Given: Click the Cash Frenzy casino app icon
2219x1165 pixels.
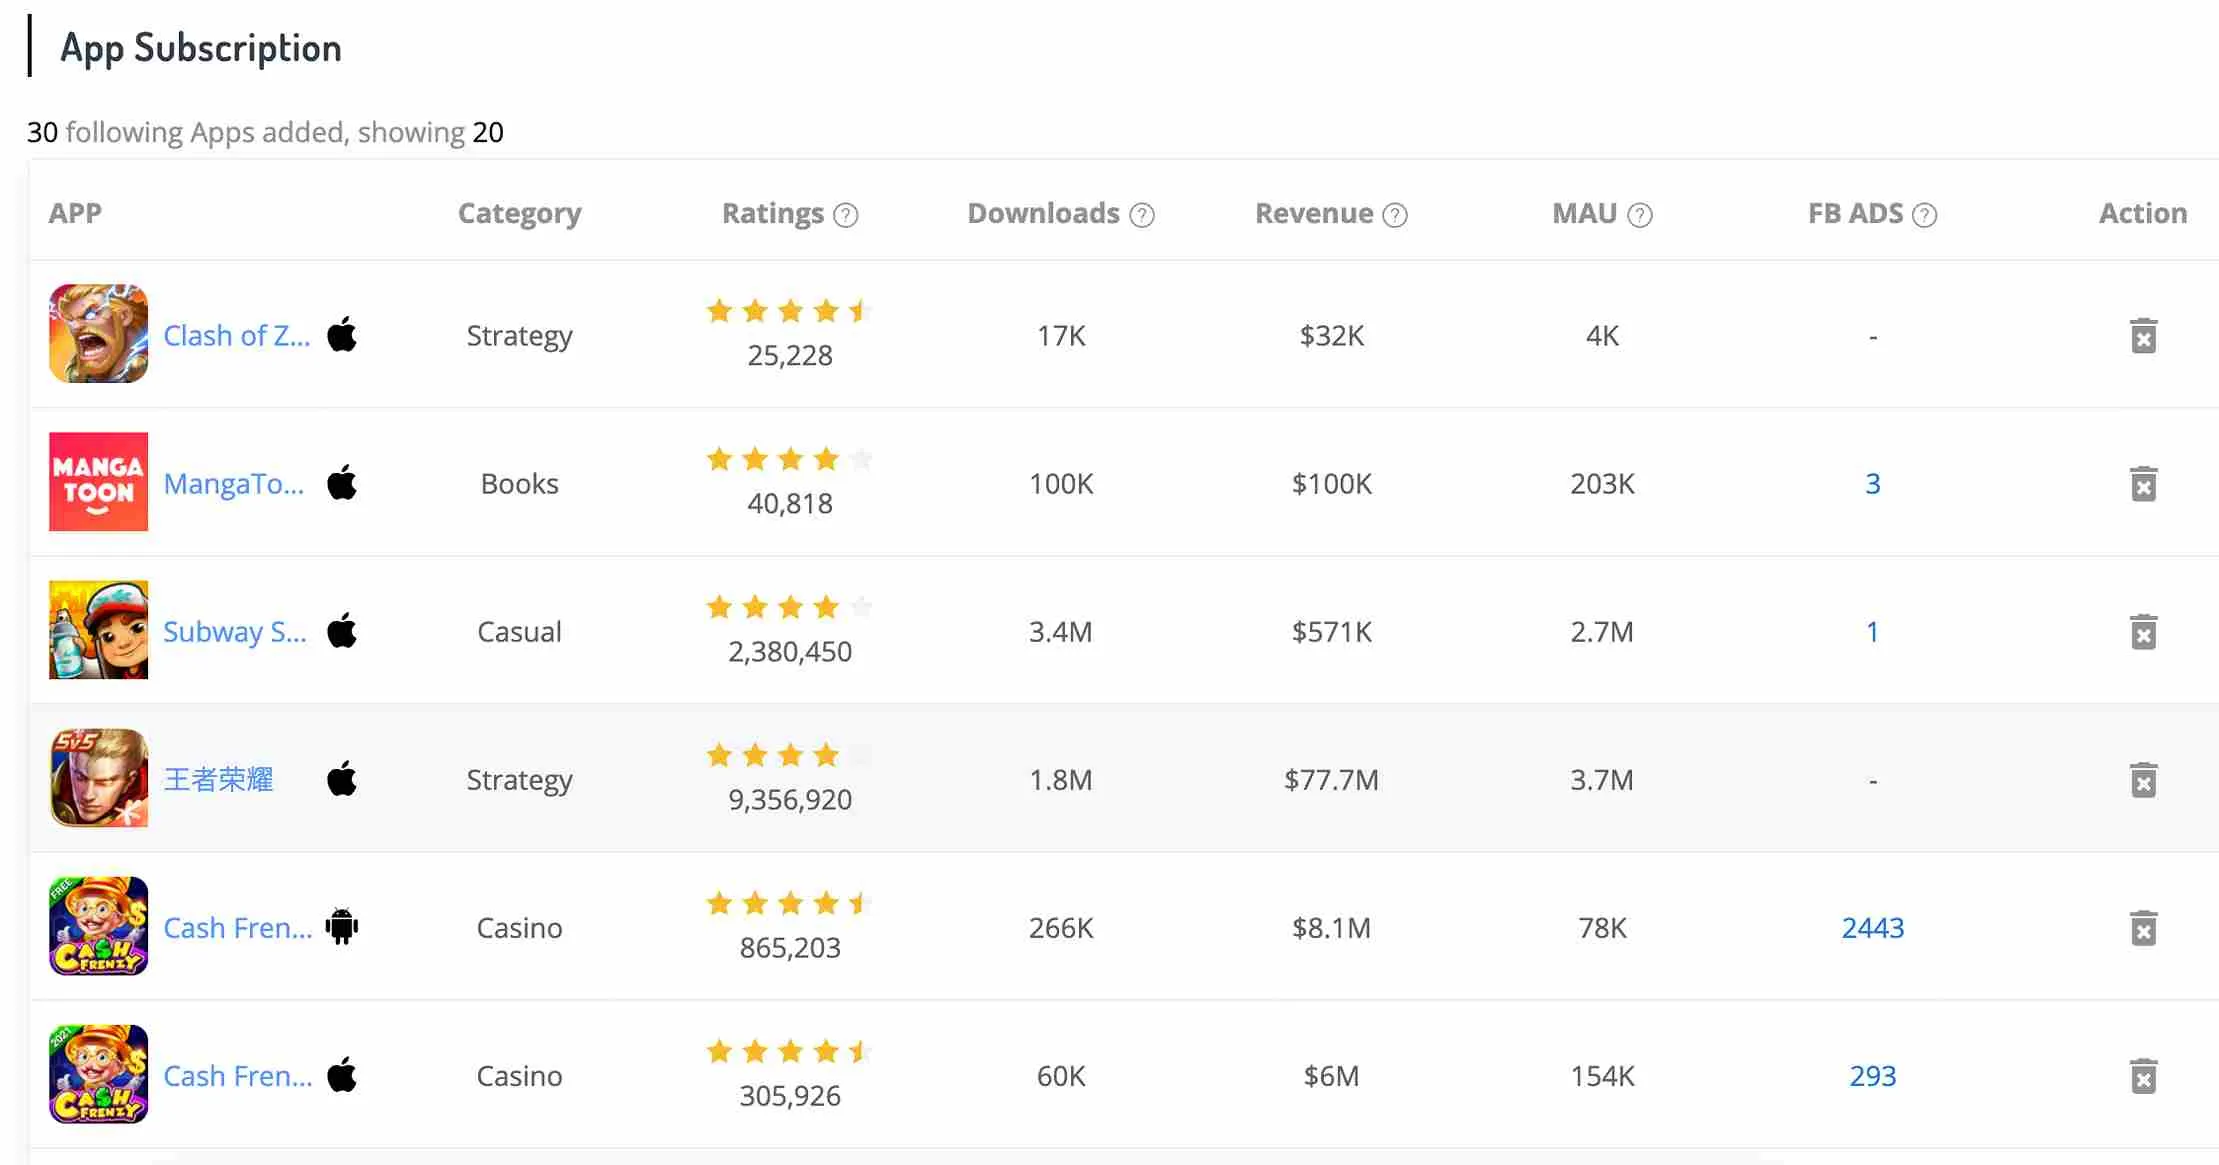Looking at the screenshot, I should coord(97,926).
